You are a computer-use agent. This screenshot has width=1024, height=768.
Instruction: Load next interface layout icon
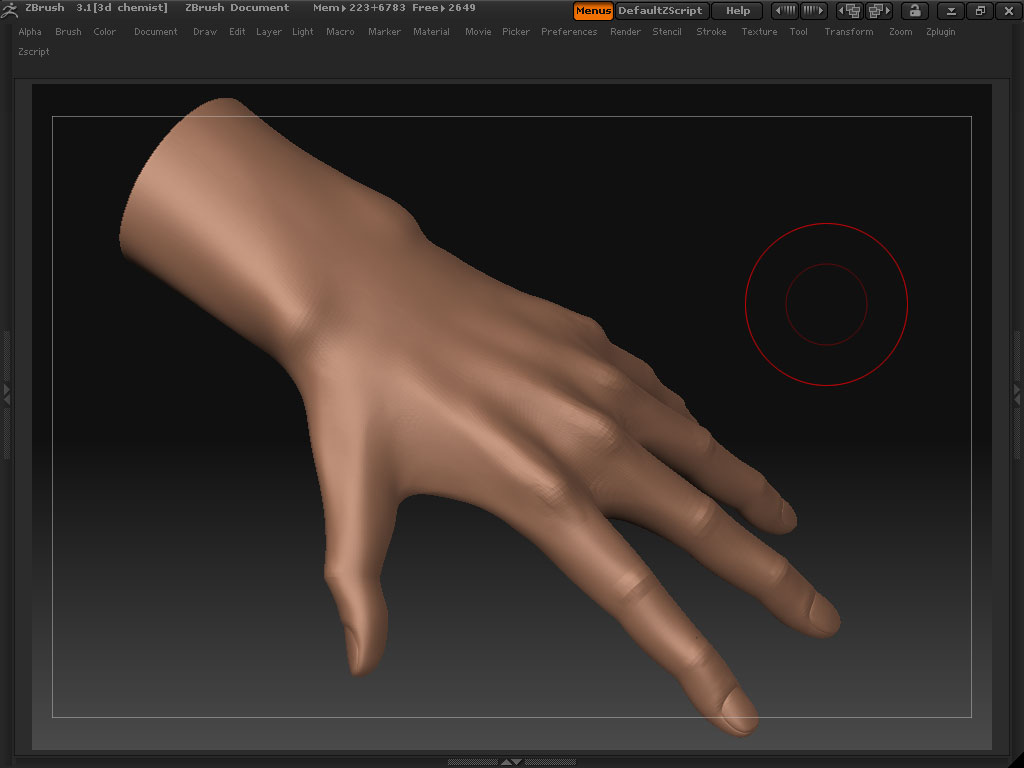pos(879,10)
